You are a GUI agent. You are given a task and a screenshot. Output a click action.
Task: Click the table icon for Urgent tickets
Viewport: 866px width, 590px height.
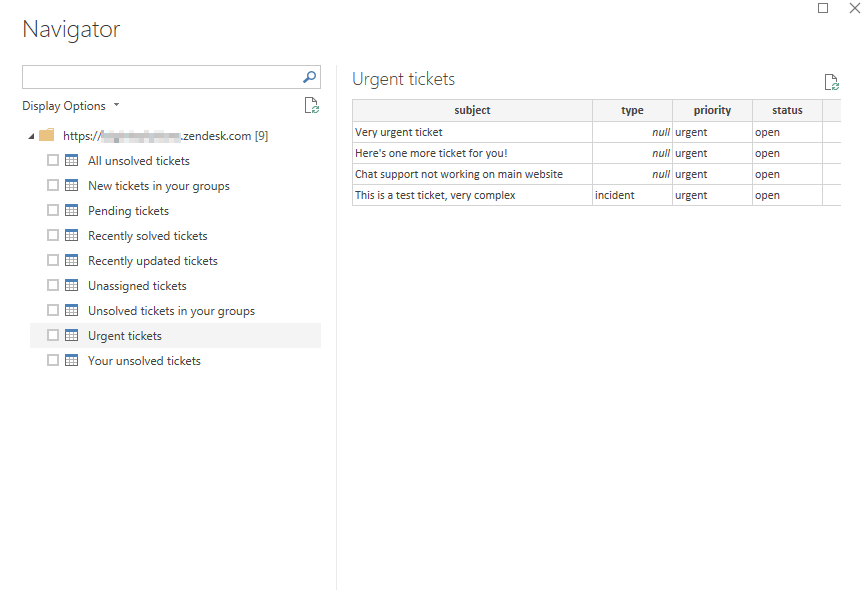tap(72, 335)
